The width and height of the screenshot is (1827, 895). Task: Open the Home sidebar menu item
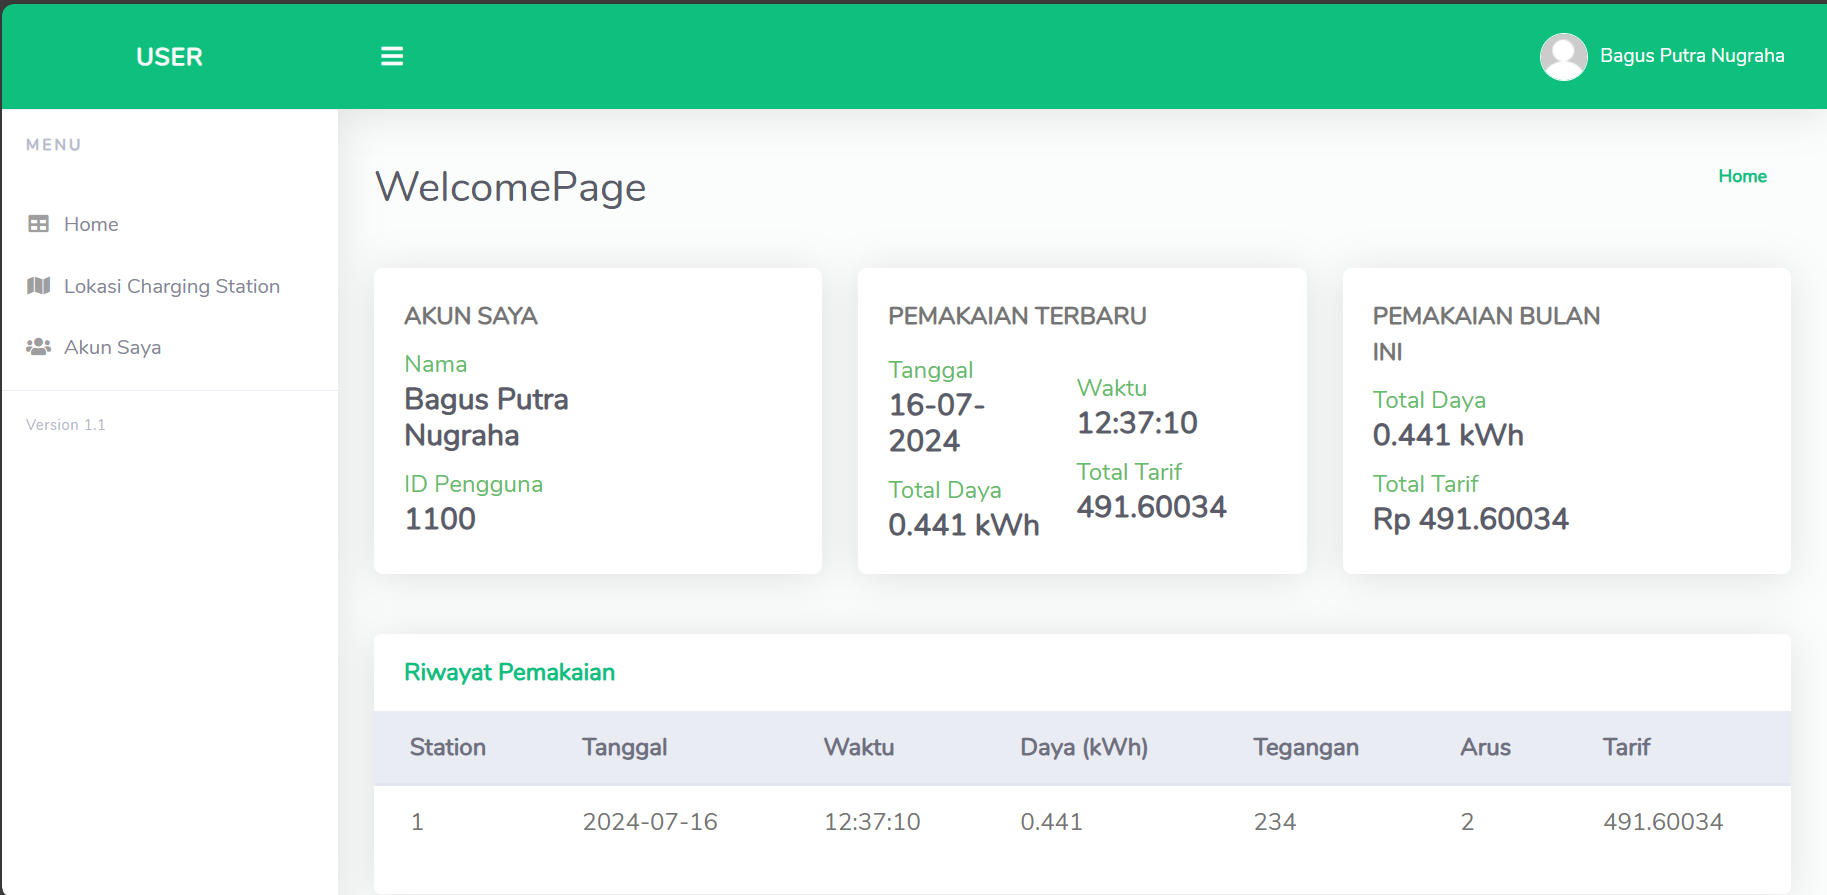91,224
